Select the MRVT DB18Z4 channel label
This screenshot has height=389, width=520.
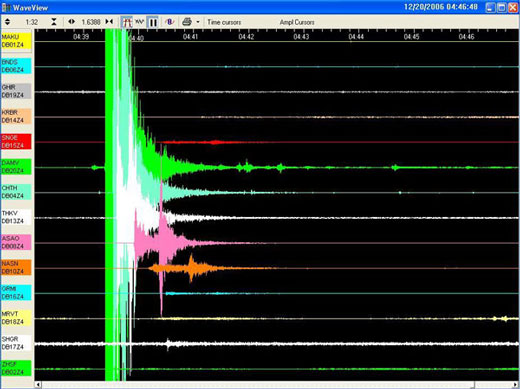pyautogui.click(x=16, y=318)
